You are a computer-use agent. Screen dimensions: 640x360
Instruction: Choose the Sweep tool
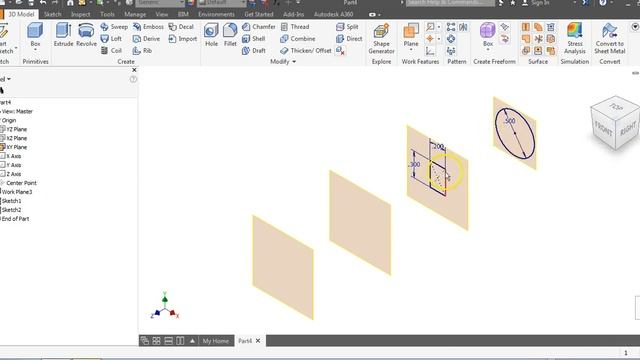114,27
